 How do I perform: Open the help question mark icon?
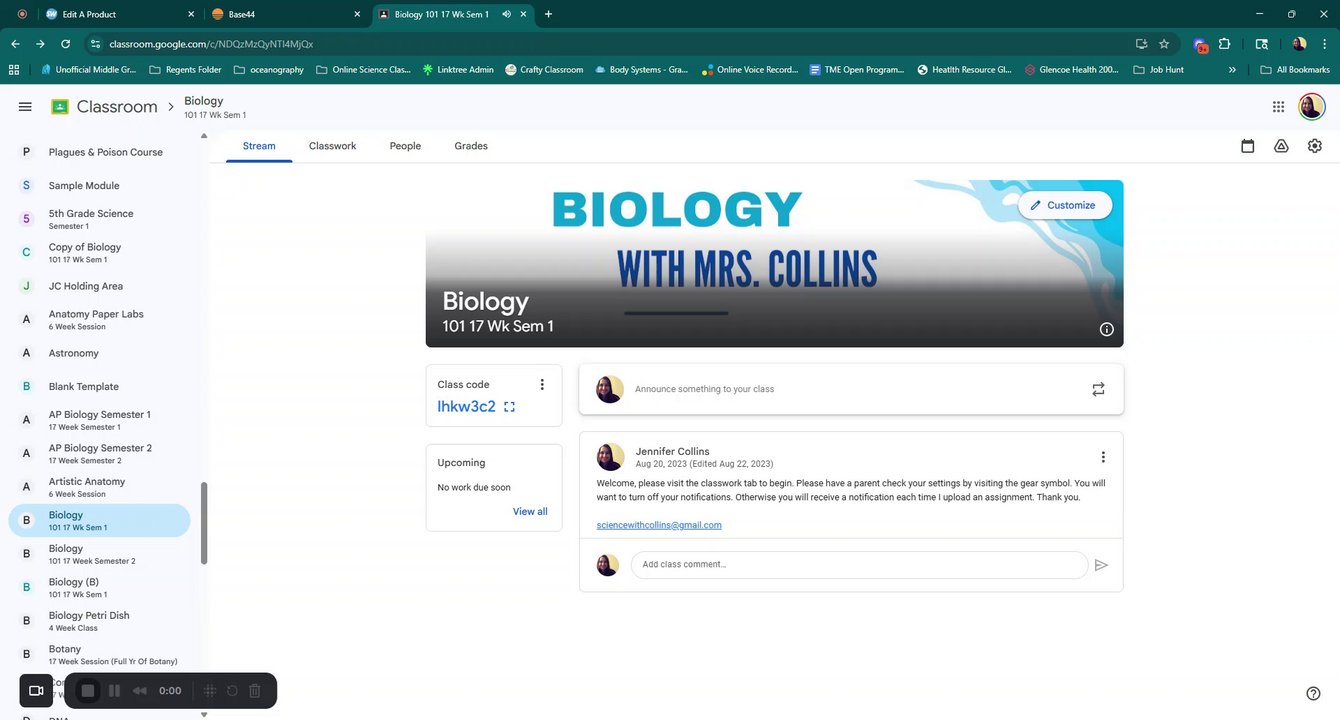point(1314,694)
